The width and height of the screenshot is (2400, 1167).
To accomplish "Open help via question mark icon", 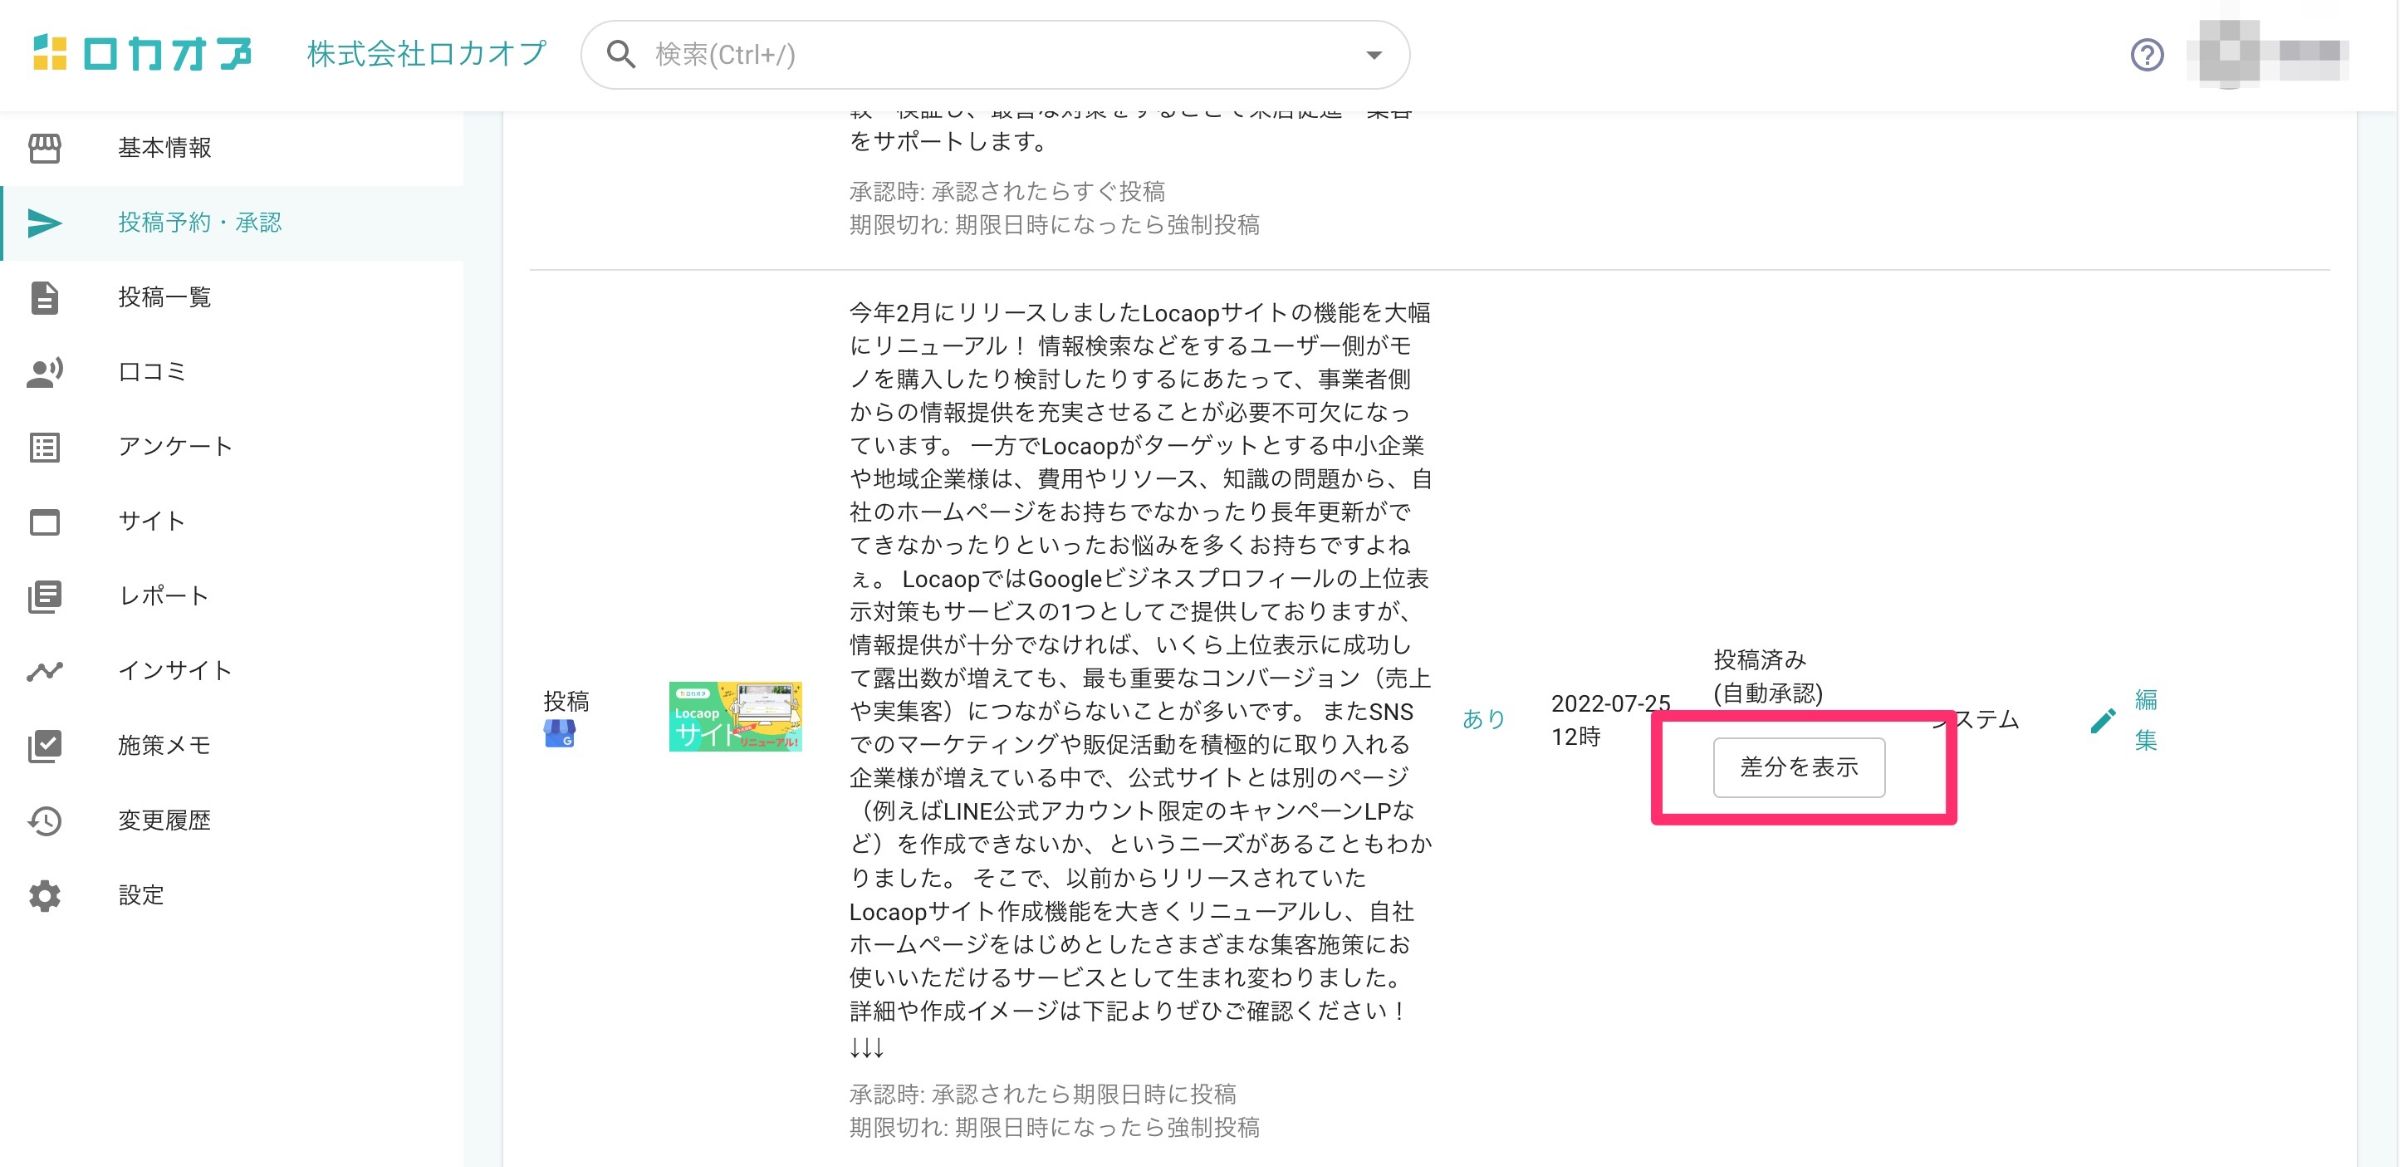I will click(x=2146, y=55).
